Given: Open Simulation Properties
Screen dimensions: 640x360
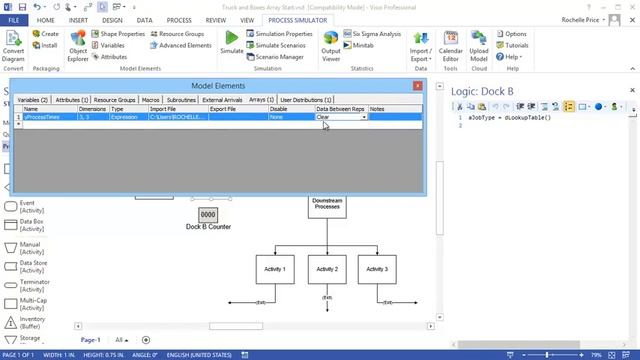Looking at the screenshot, I should pyautogui.click(x=280, y=34).
